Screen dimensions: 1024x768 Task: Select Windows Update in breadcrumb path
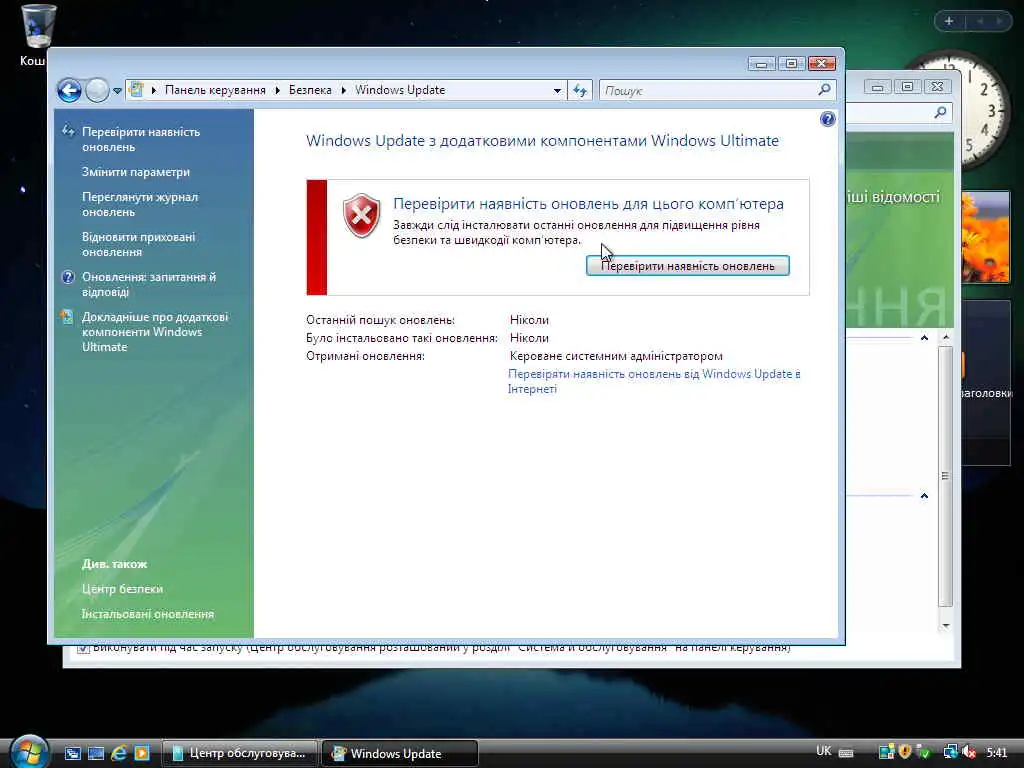tap(400, 90)
